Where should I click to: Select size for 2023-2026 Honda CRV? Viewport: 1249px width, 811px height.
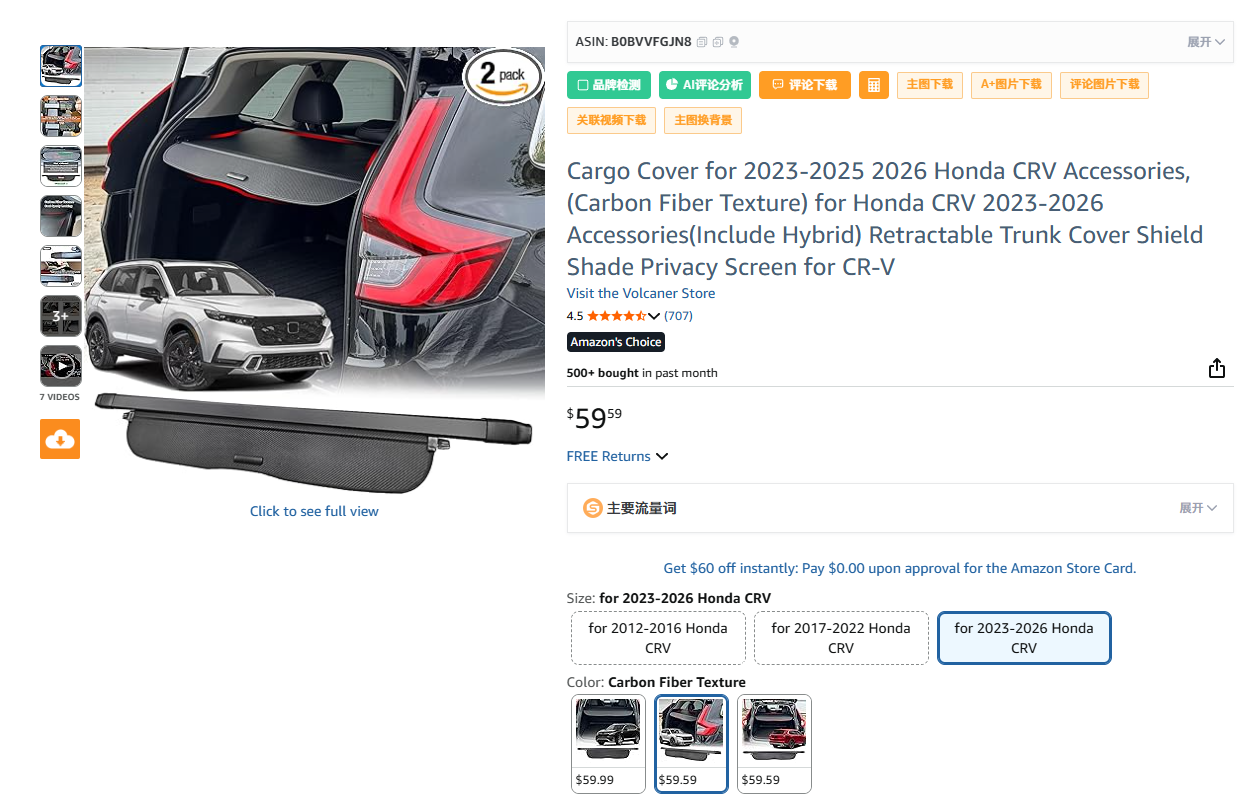coord(1024,638)
